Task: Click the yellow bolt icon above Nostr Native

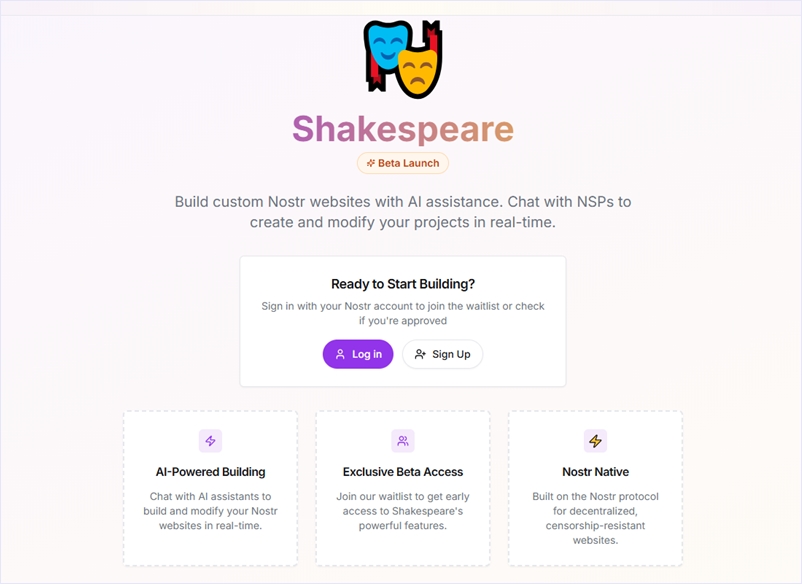Action: click(x=595, y=441)
